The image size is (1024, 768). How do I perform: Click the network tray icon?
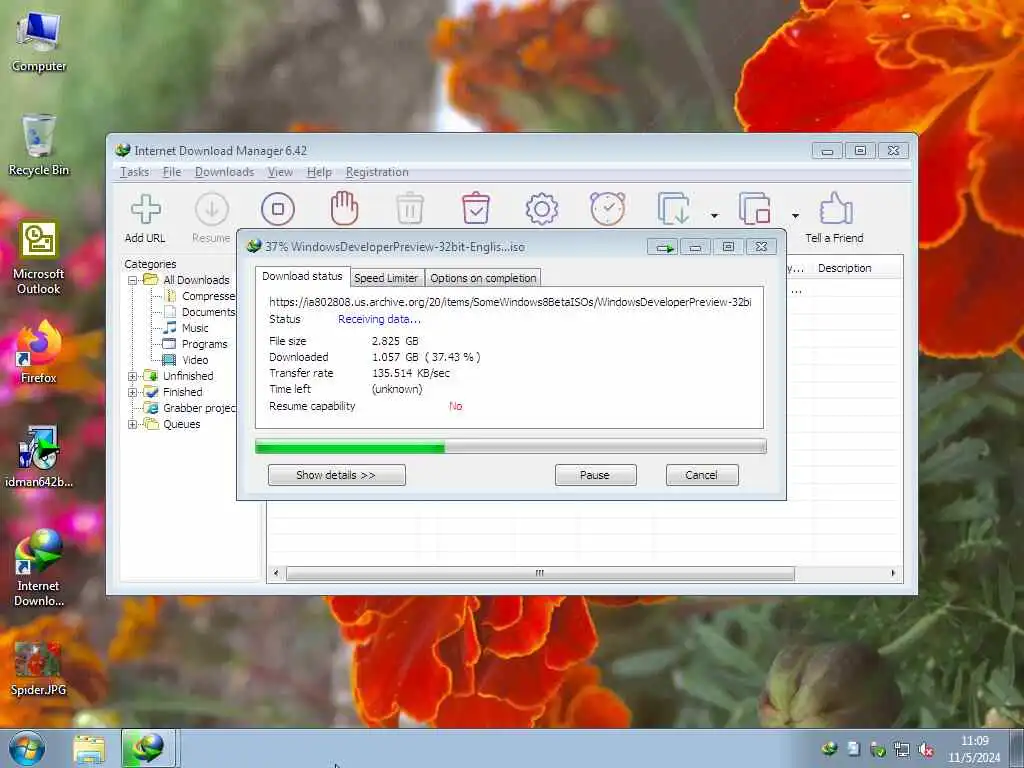coord(902,749)
